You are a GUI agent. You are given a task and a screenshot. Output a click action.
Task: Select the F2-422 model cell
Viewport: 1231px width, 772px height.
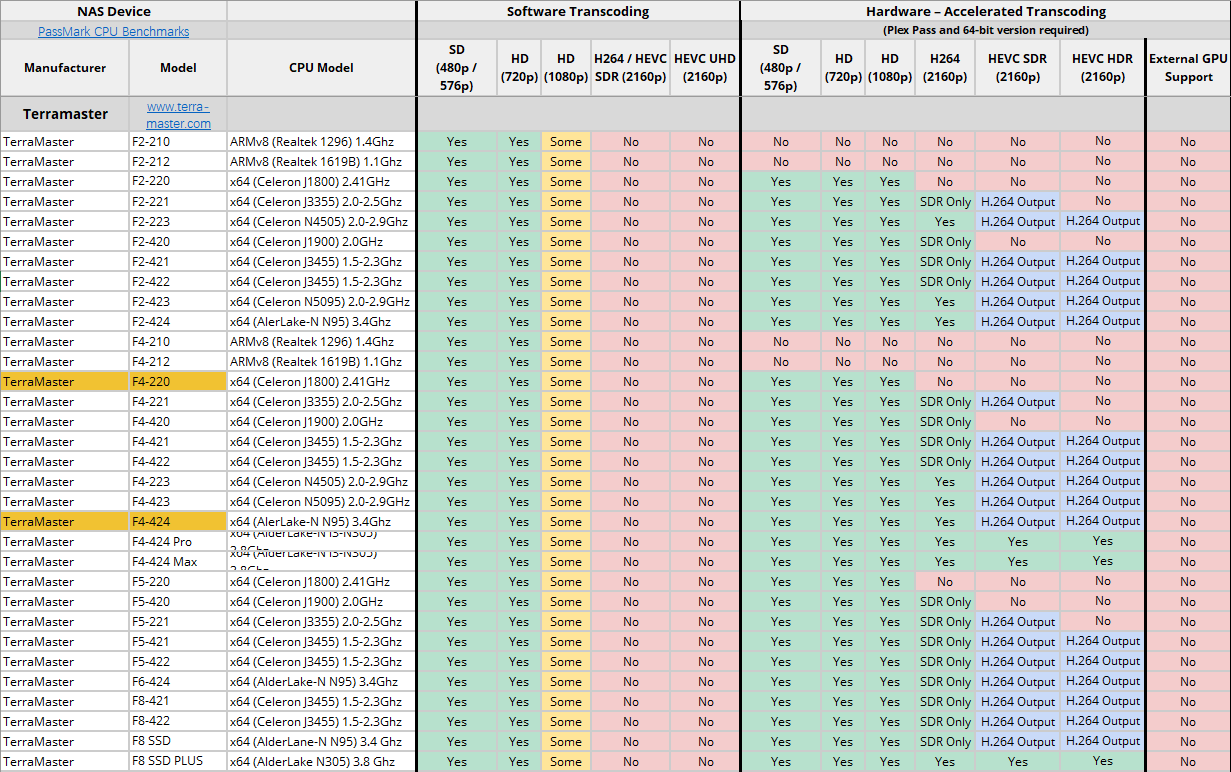point(178,281)
